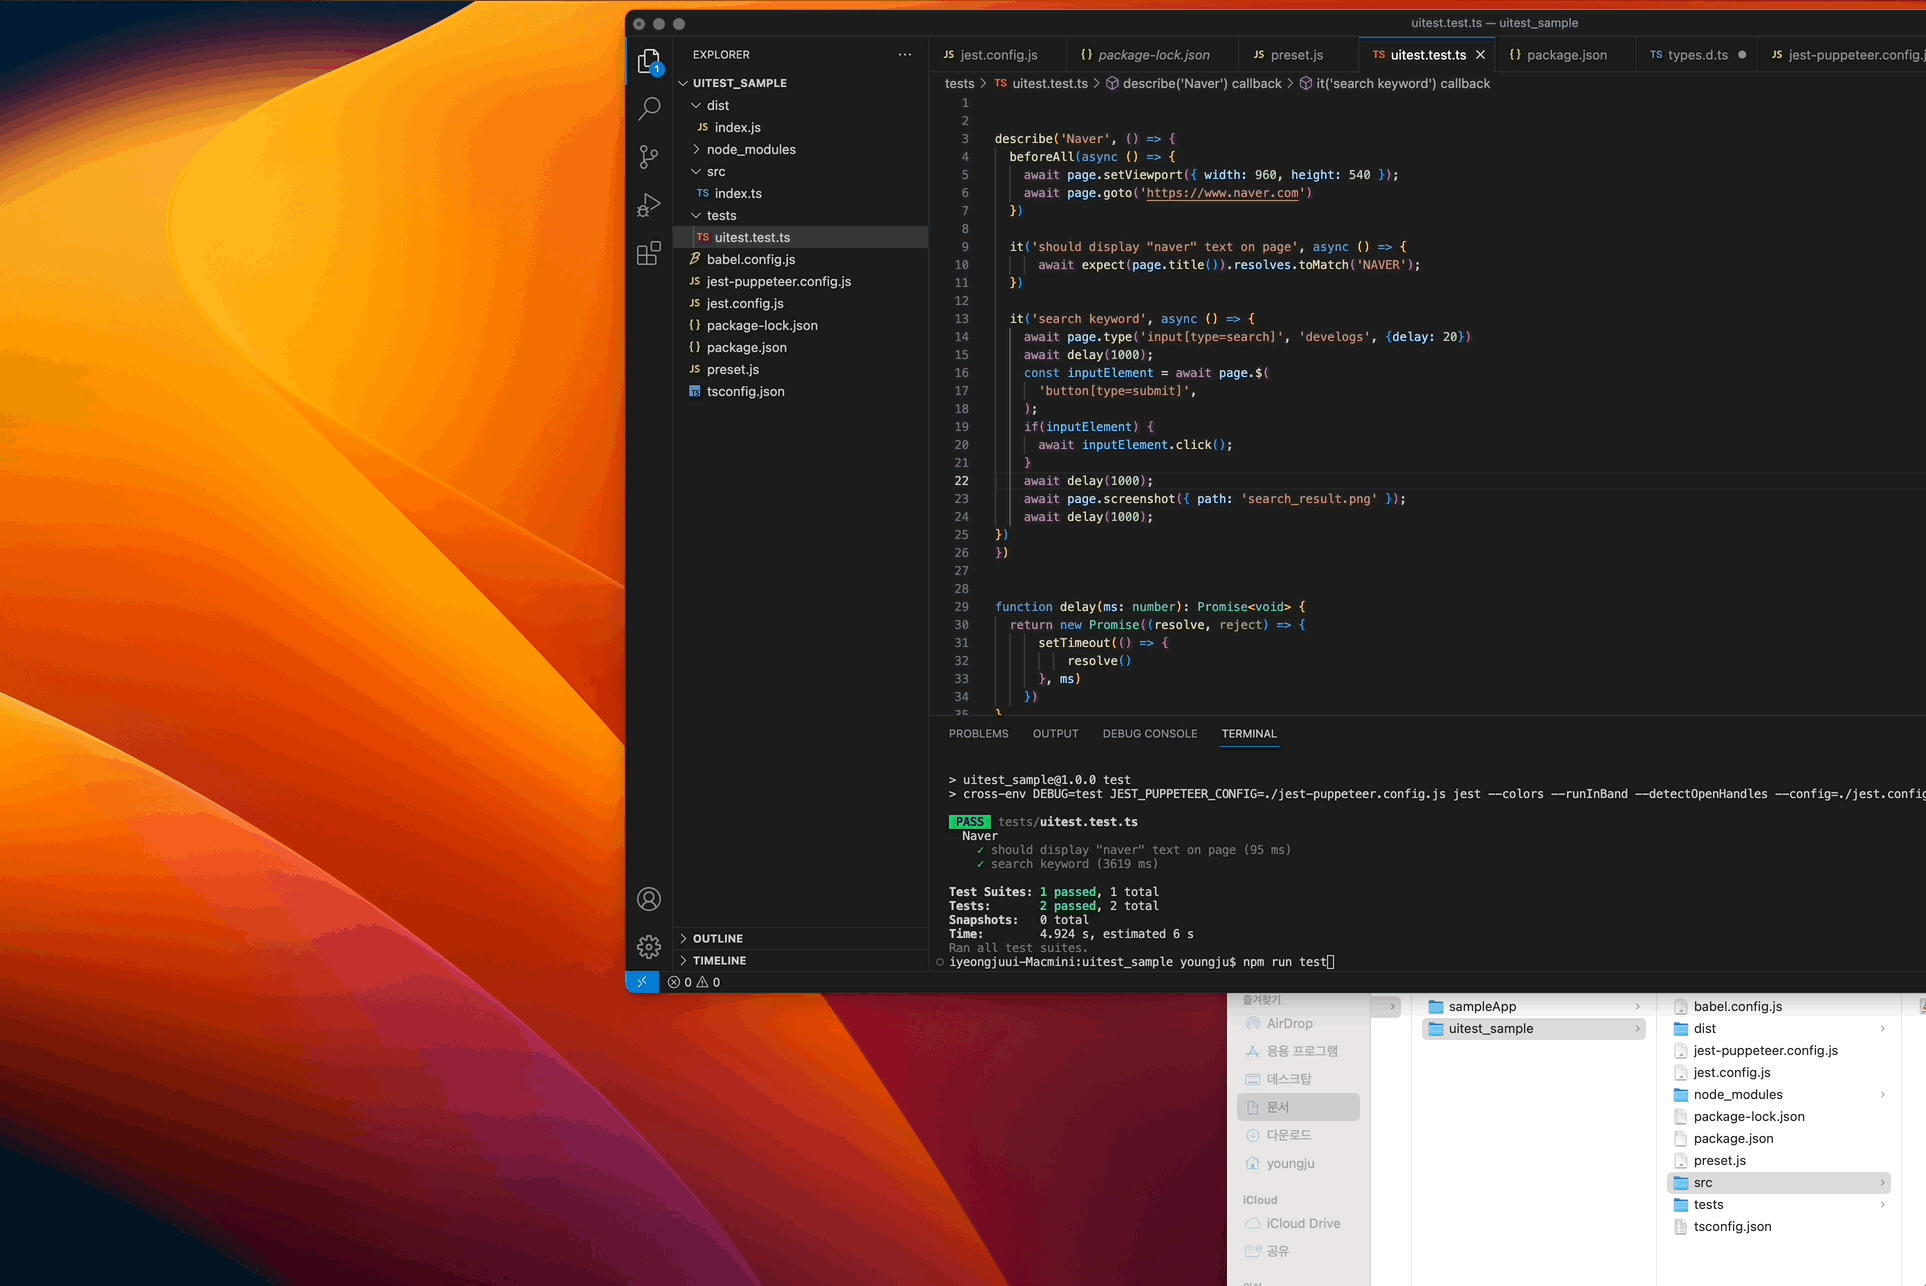Screen dimensions: 1926x1286
Task: Open the Run and Debug view
Action: point(649,205)
